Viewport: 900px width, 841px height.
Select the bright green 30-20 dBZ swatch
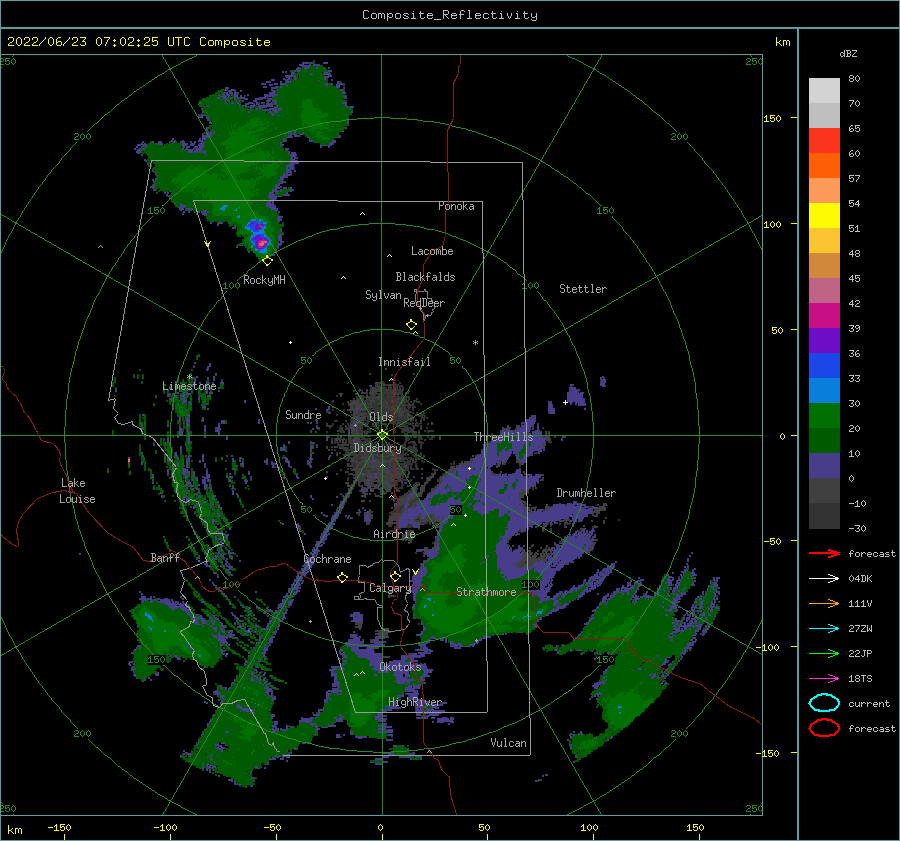tap(824, 415)
